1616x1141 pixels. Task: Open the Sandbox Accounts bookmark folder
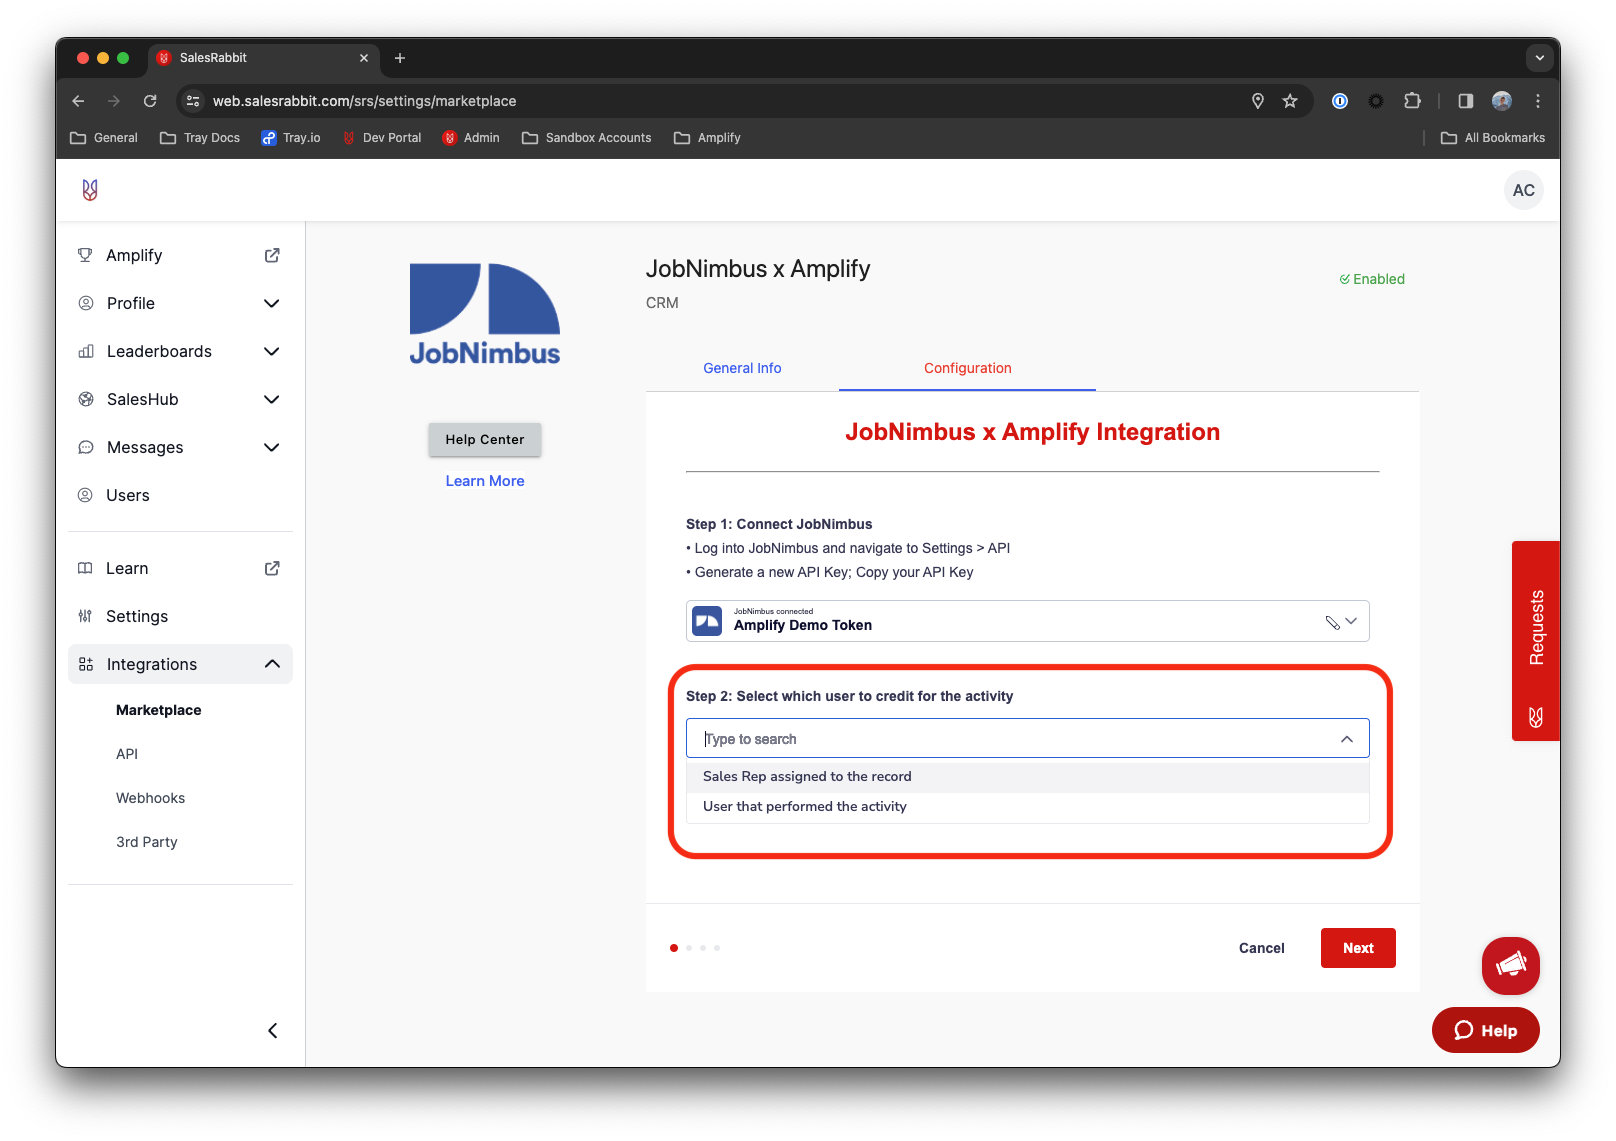pyautogui.click(x=587, y=138)
